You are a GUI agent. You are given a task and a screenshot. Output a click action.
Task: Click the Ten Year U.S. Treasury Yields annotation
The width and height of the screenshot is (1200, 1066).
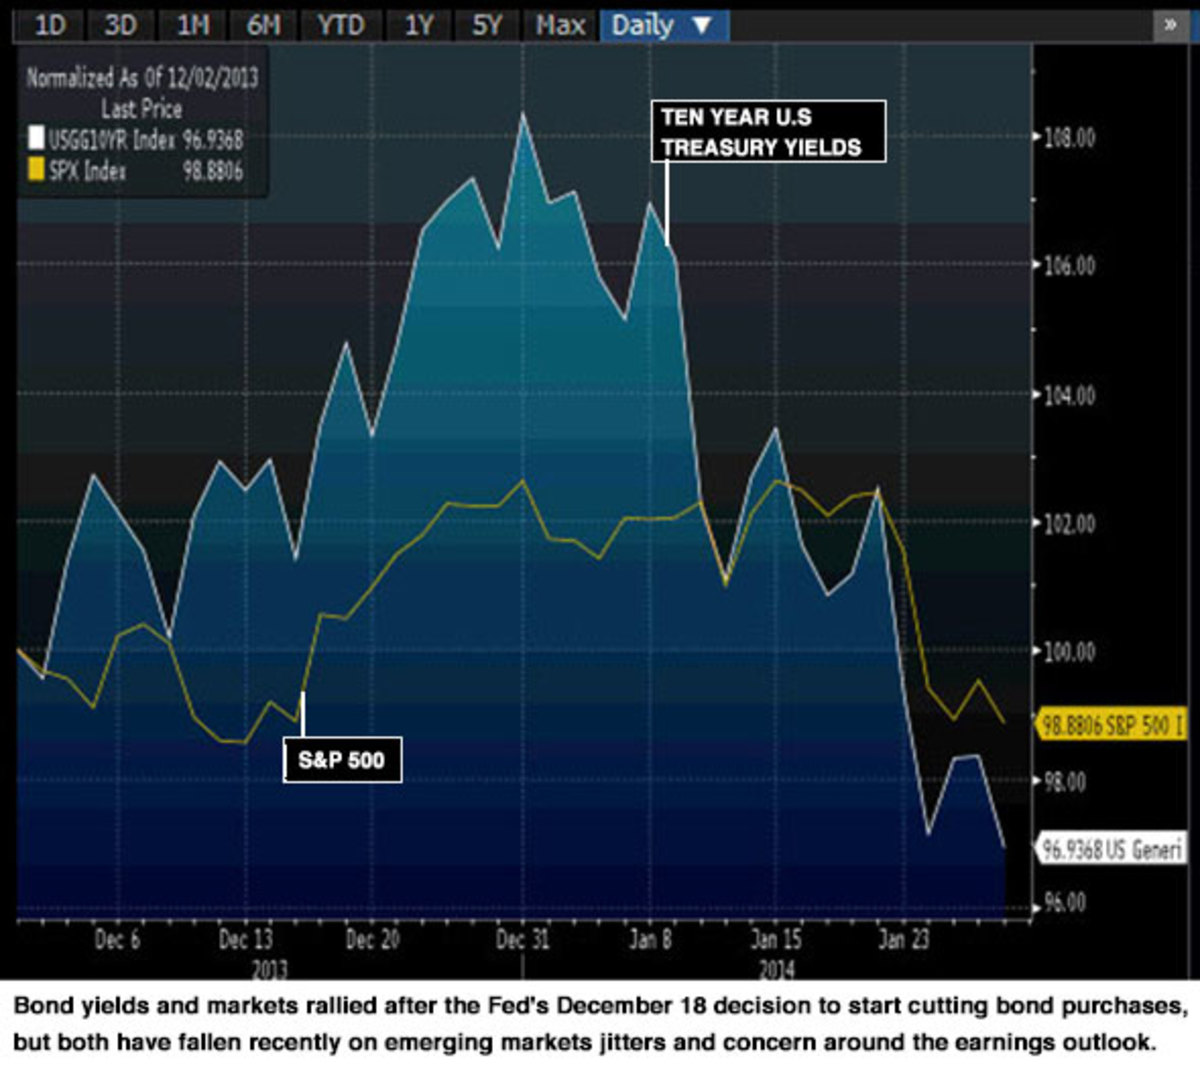[x=768, y=131]
